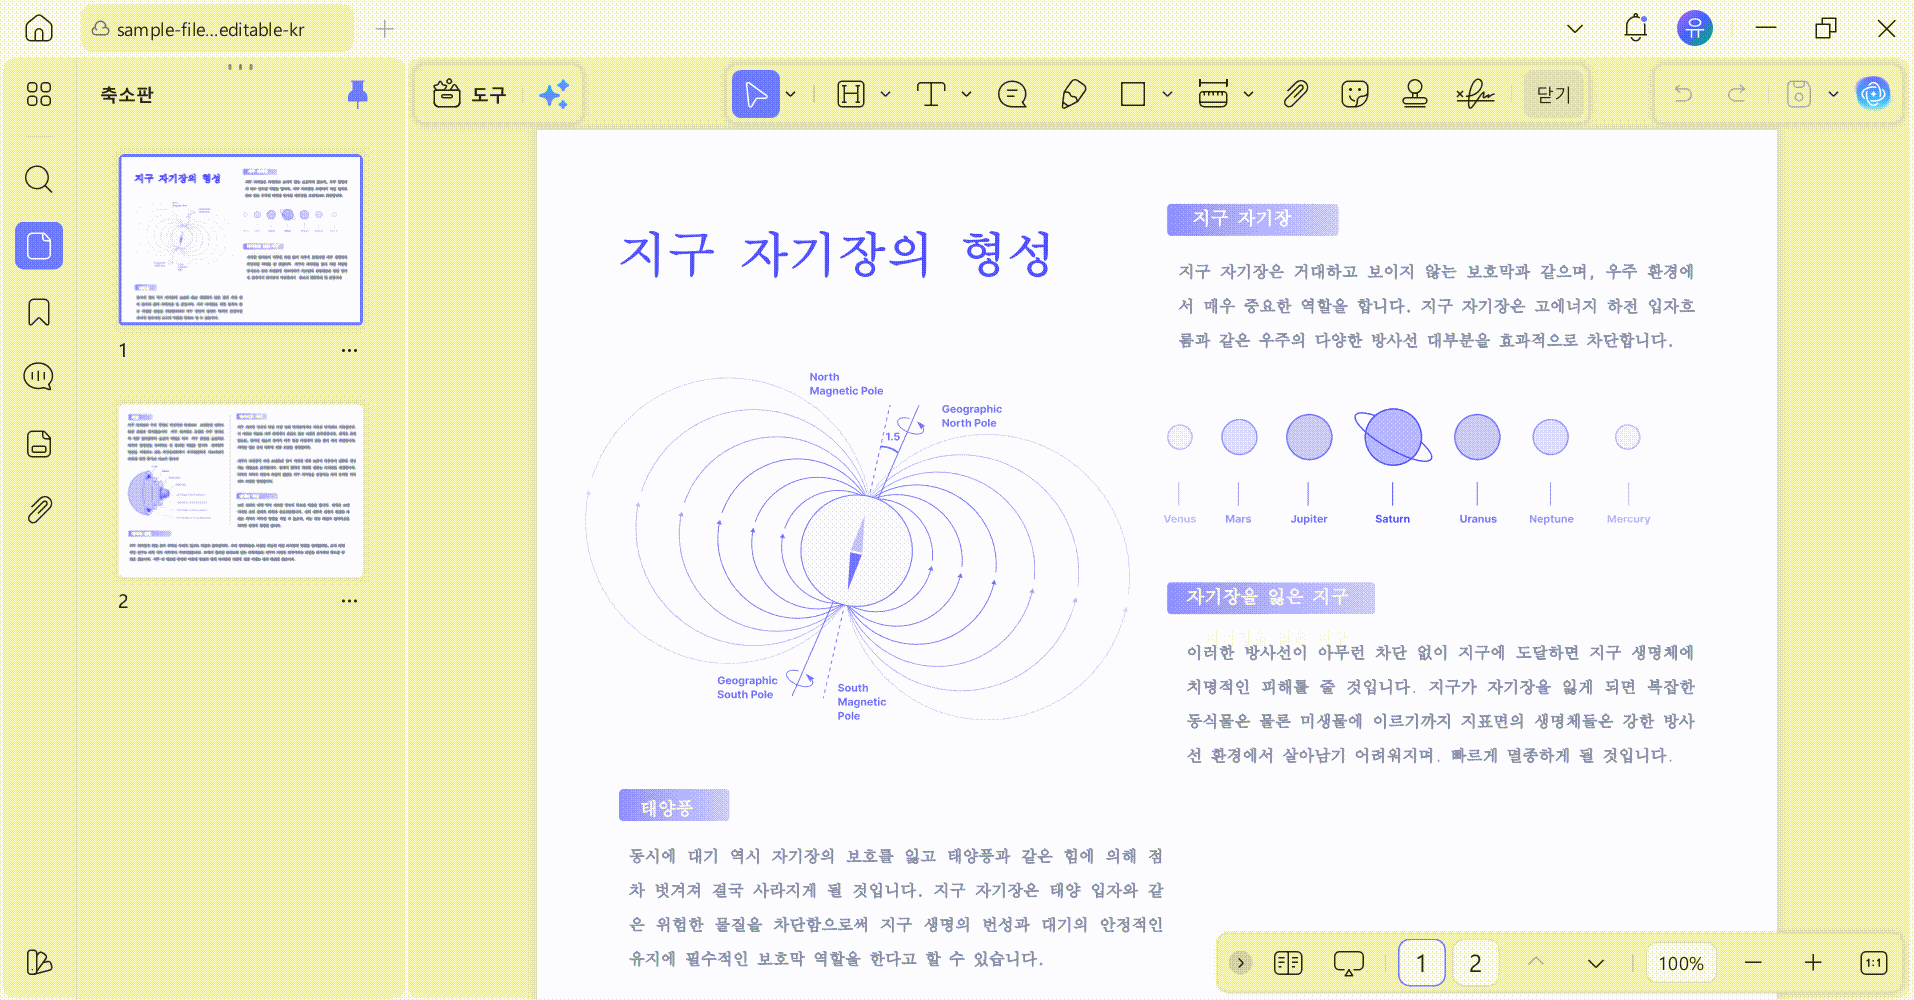Click the layers icon at sidebar bottom
The width and height of the screenshot is (1914, 1000).
tap(39, 962)
